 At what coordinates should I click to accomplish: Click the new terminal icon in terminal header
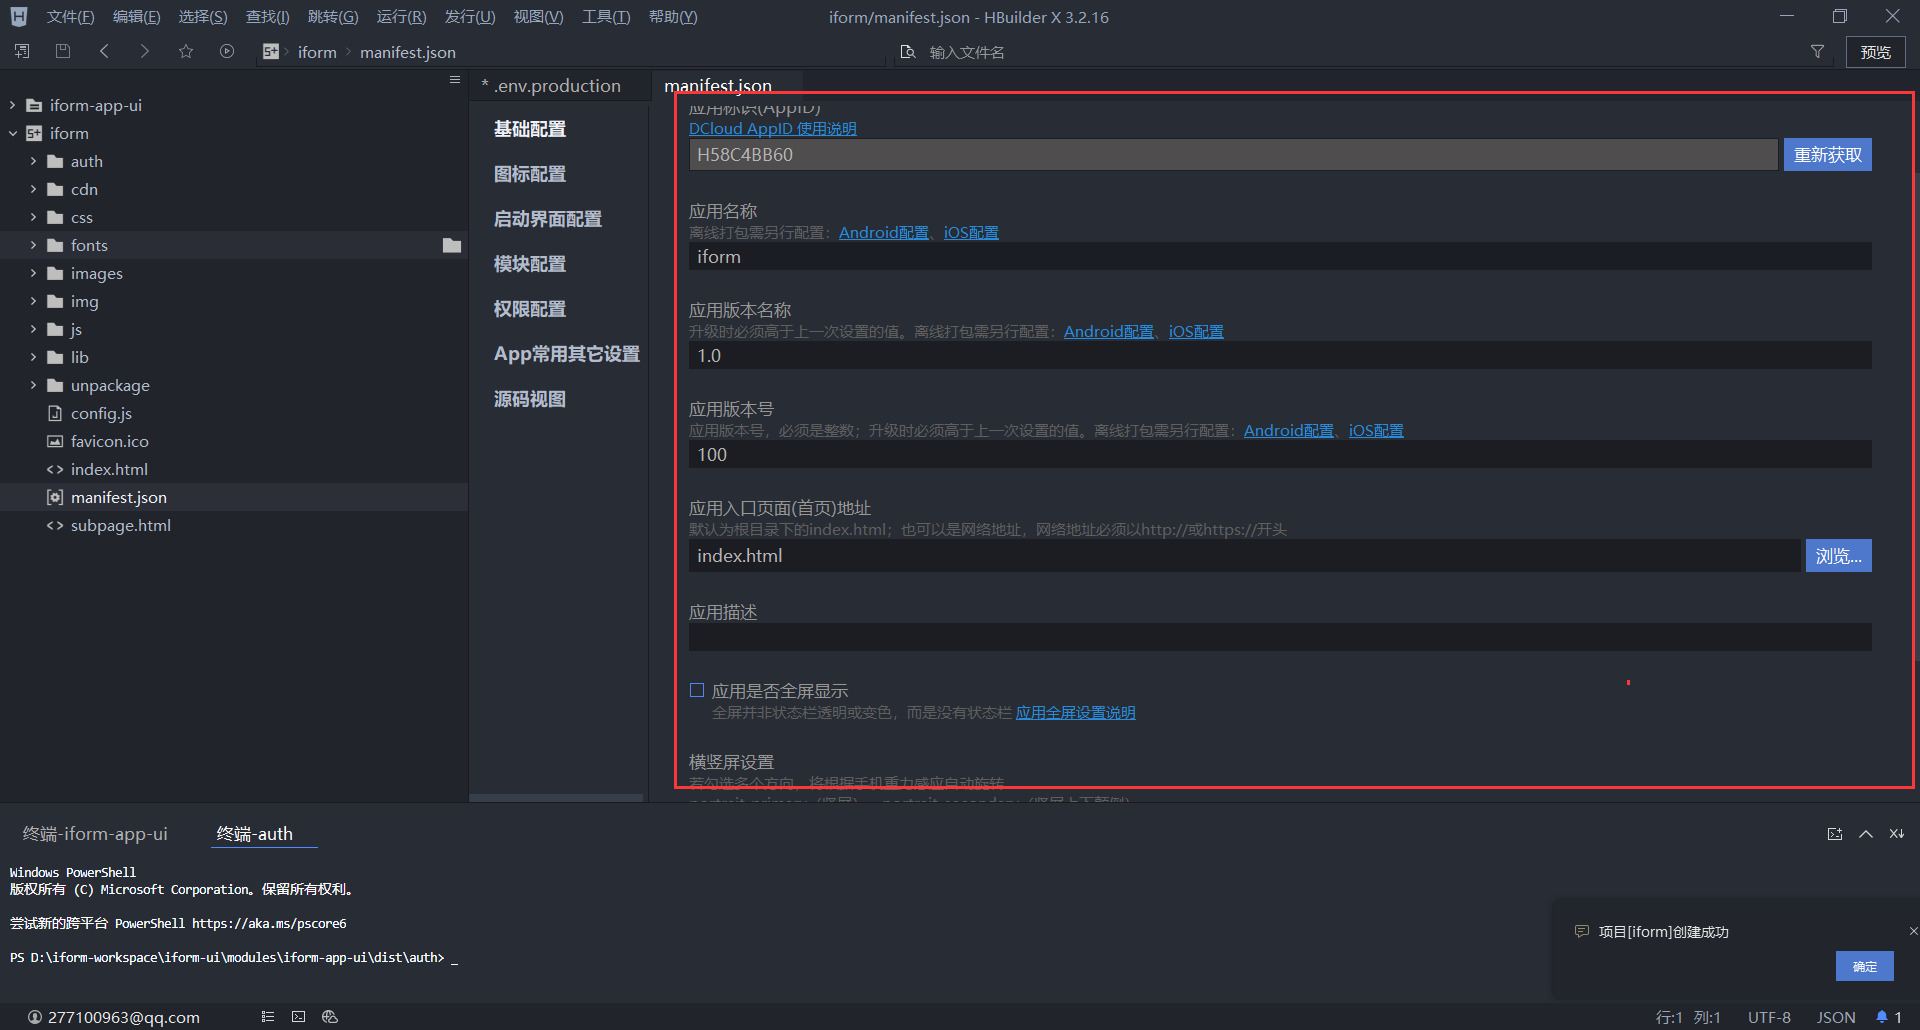pyautogui.click(x=1834, y=834)
